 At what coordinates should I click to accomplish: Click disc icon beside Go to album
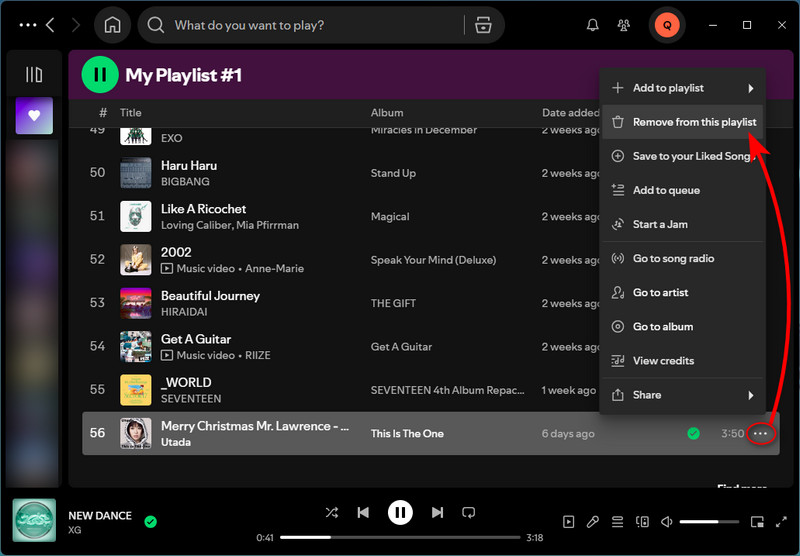pyautogui.click(x=618, y=327)
